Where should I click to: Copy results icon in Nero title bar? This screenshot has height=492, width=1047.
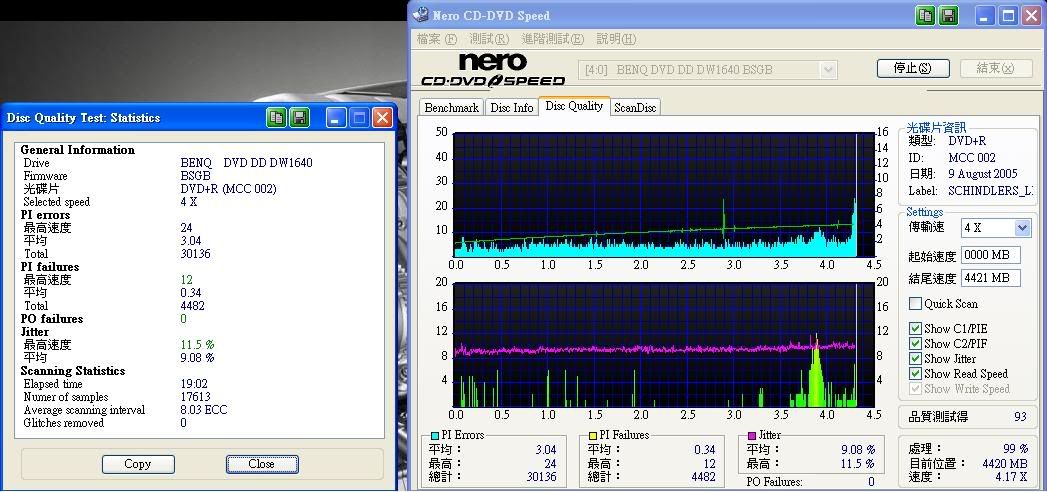[925, 16]
